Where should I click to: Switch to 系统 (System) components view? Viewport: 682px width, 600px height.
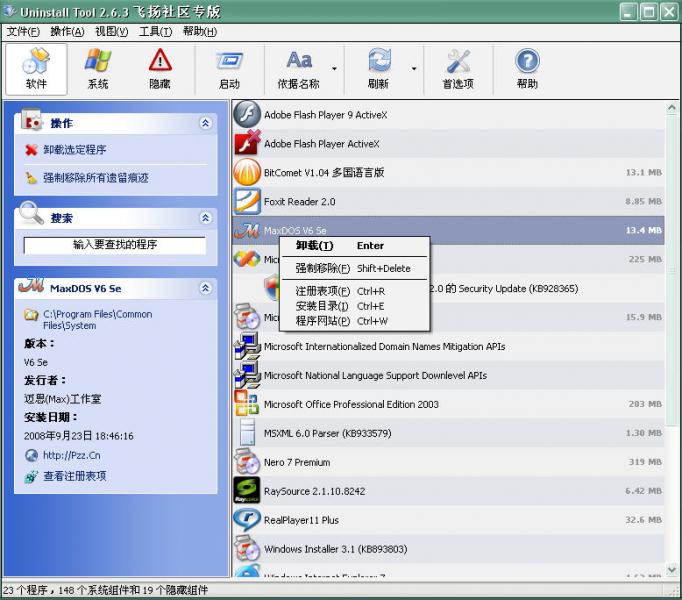pos(98,69)
